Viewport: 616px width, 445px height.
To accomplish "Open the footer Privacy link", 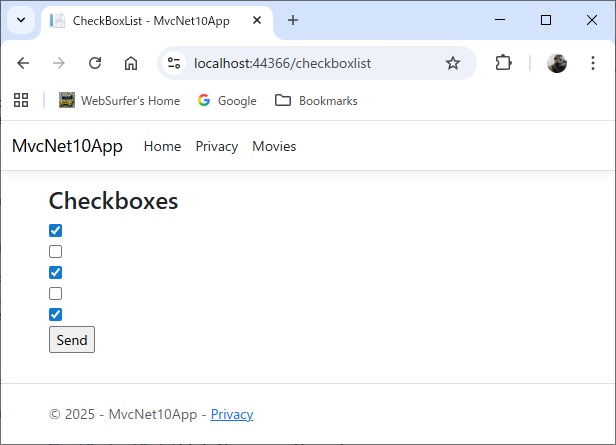I will tap(232, 414).
